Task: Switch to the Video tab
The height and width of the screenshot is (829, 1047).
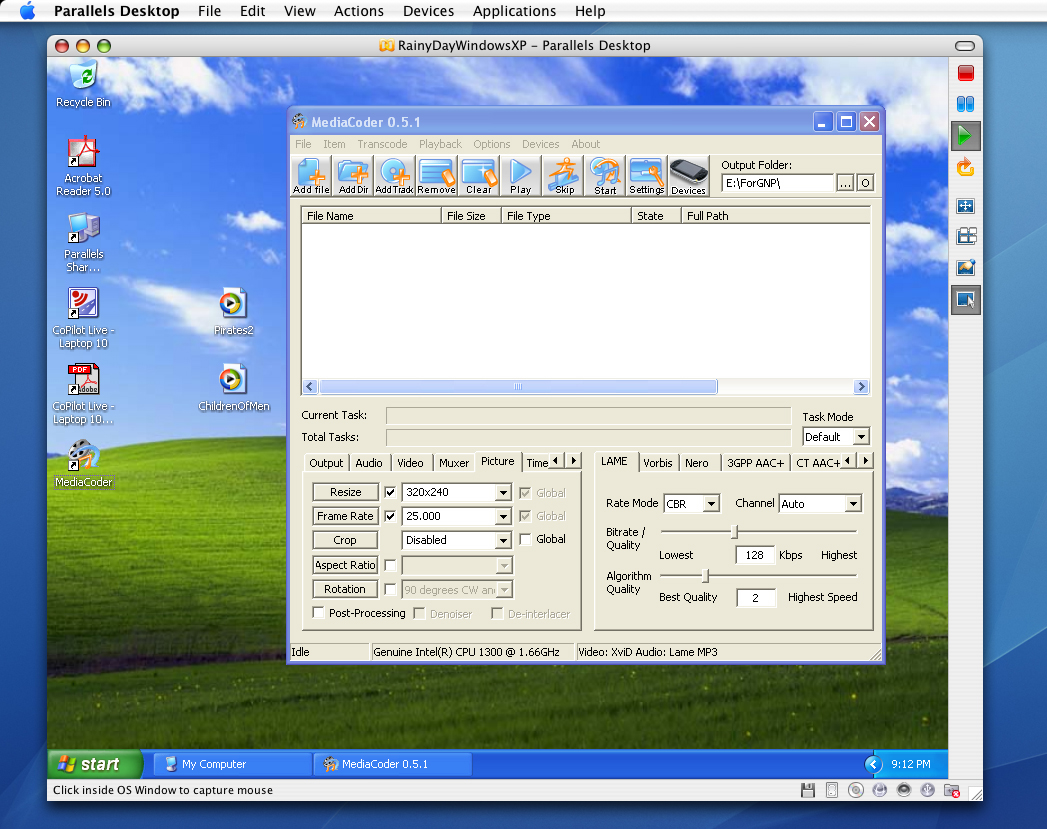Action: tap(410, 463)
